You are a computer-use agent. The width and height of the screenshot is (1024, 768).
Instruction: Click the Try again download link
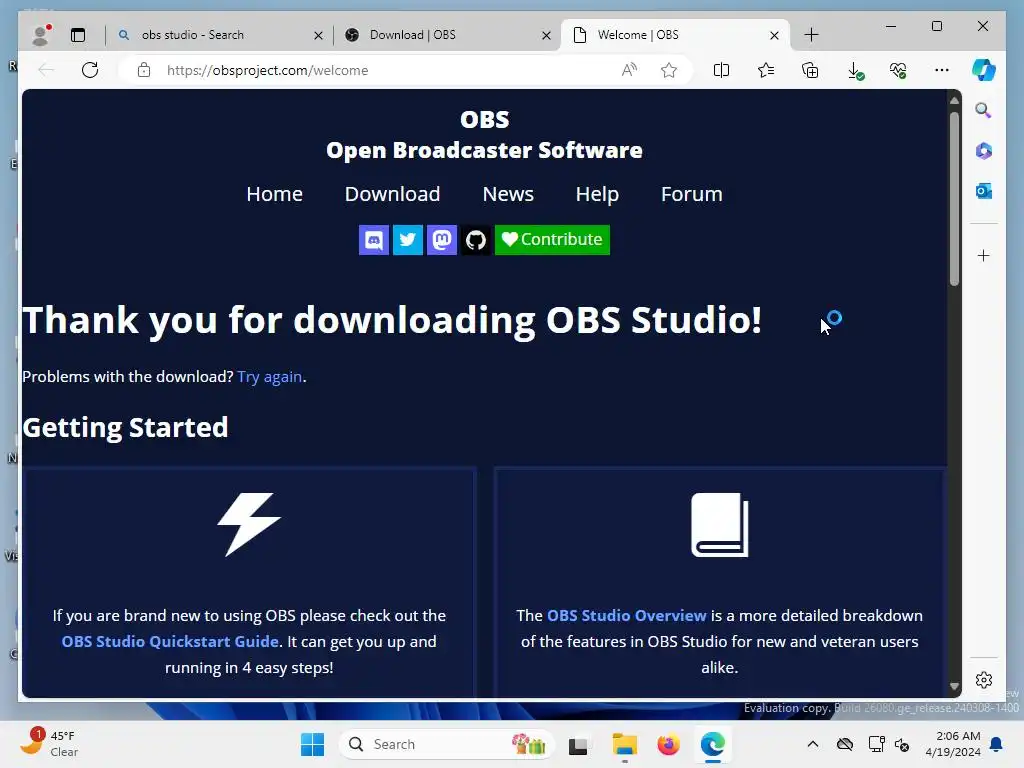(269, 377)
